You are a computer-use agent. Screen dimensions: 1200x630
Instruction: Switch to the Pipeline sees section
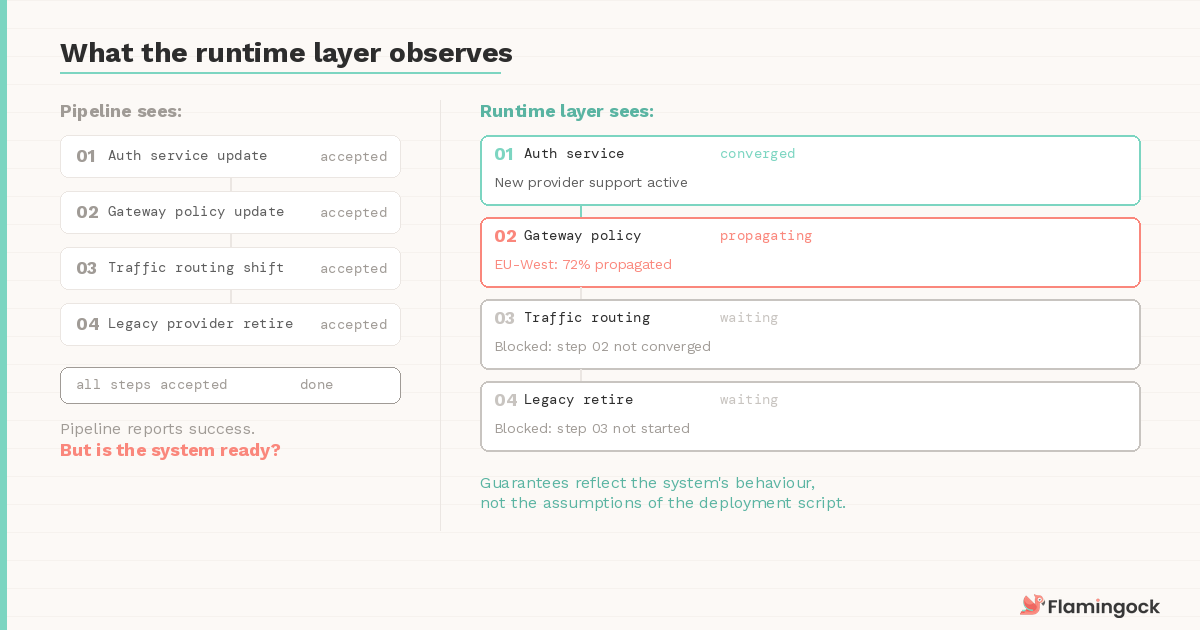(121, 111)
